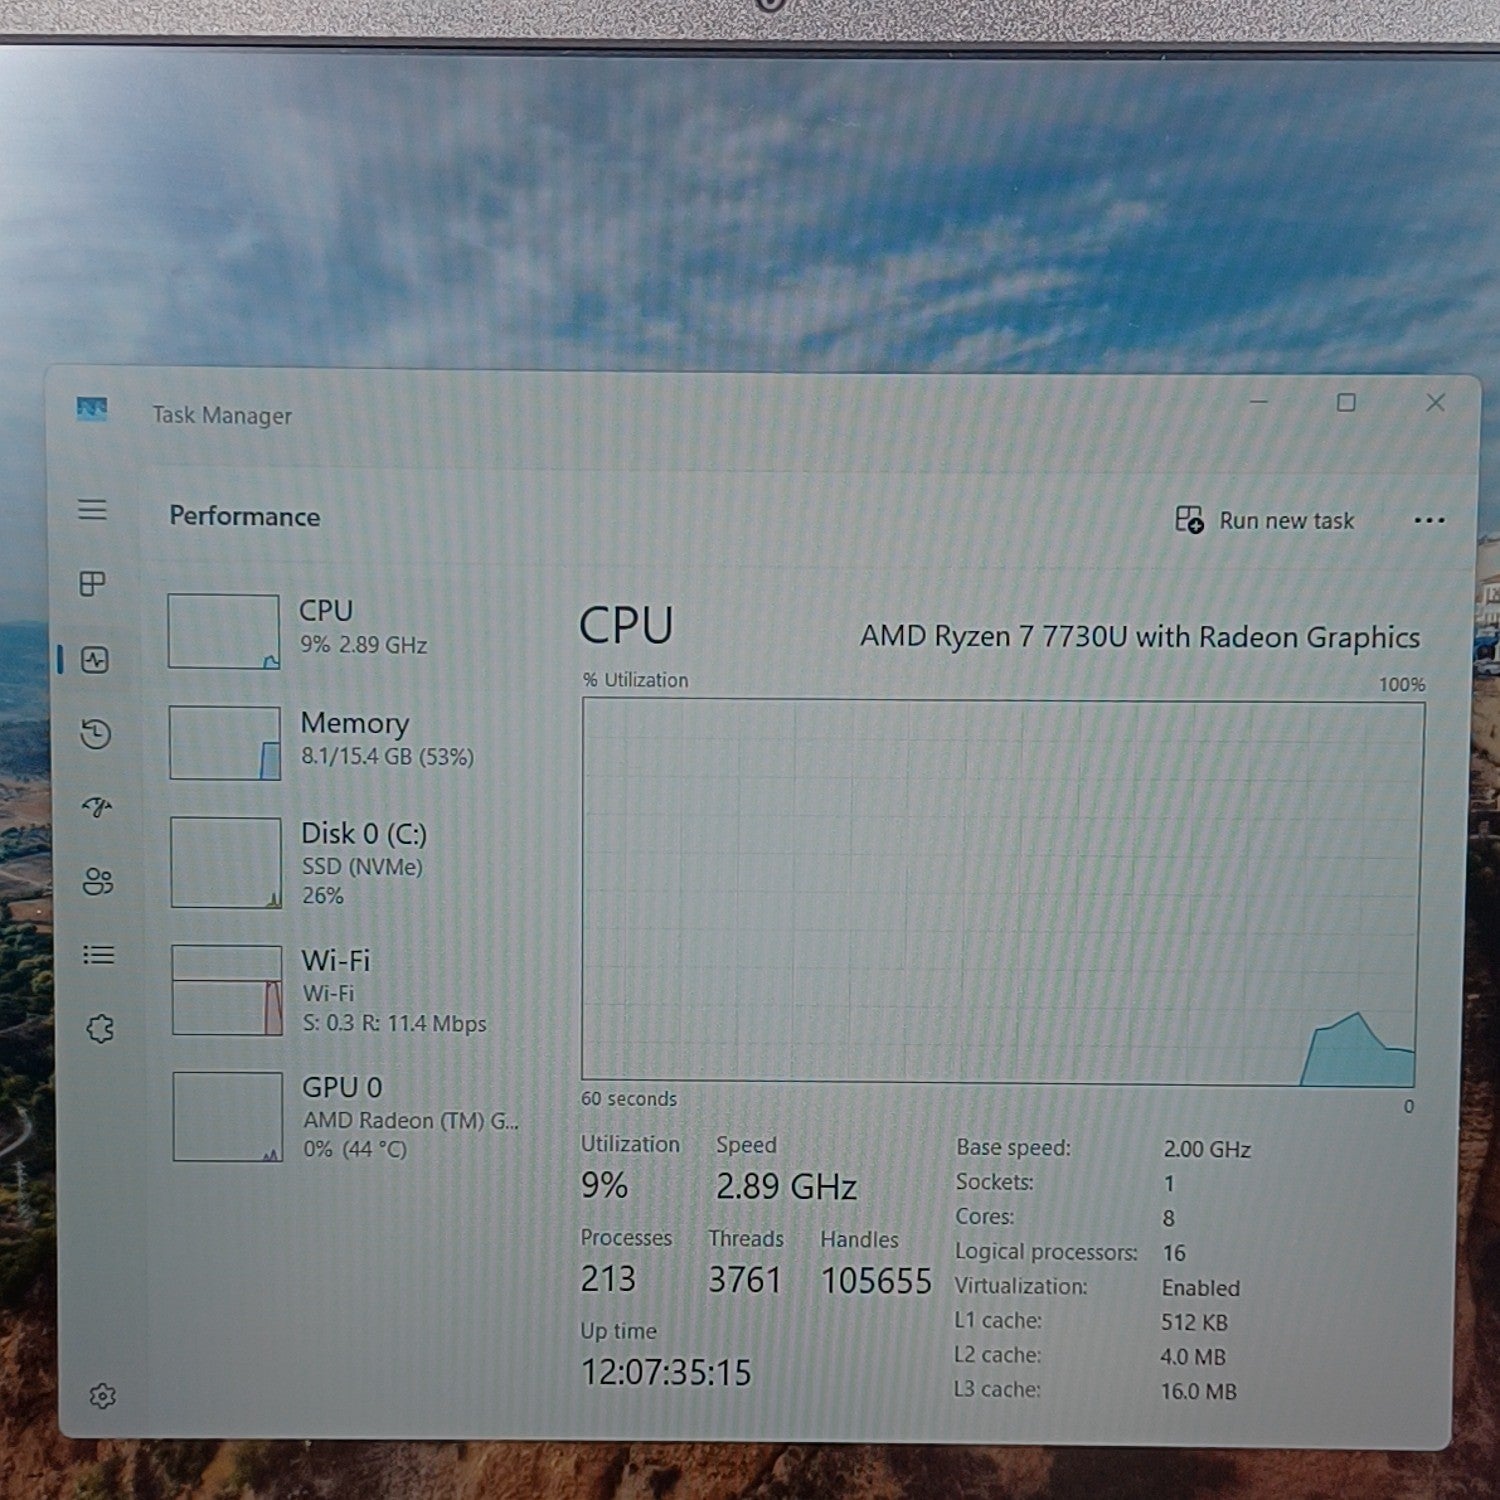Select the Wi-Fi performance entry label
This screenshot has height=1500, width=1500.
pyautogui.click(x=336, y=961)
